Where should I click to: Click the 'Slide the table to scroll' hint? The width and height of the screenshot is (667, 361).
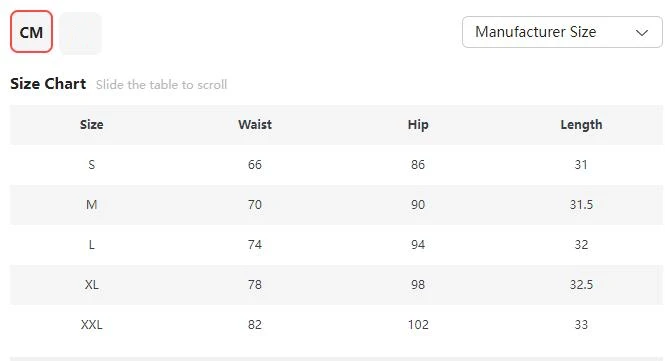point(161,85)
